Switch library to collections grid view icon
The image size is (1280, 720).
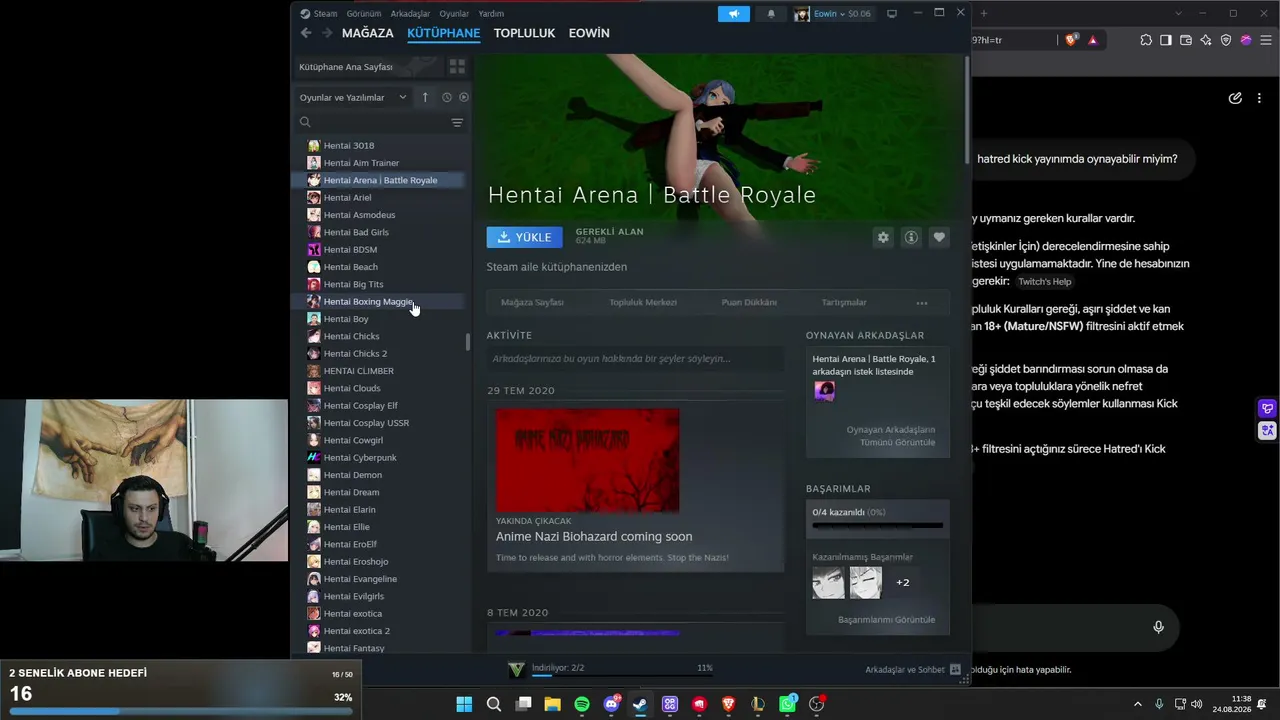pyautogui.click(x=457, y=67)
